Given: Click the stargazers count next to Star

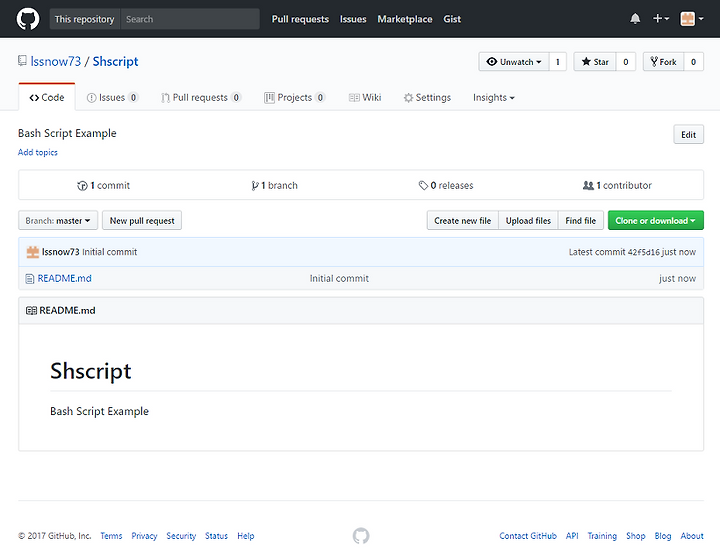Looking at the screenshot, I should (x=625, y=62).
